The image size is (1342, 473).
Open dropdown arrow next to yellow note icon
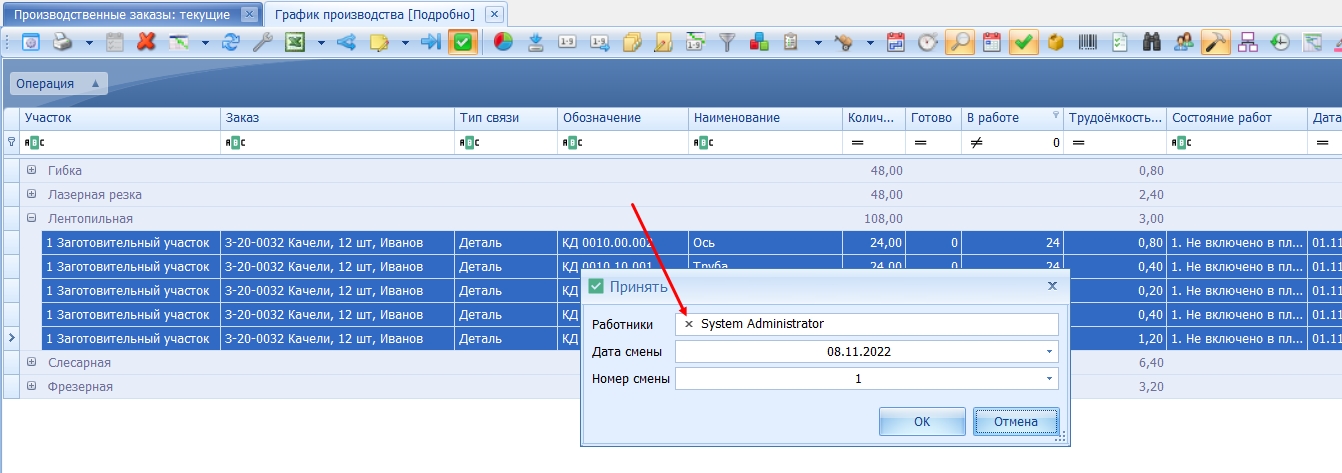point(405,43)
